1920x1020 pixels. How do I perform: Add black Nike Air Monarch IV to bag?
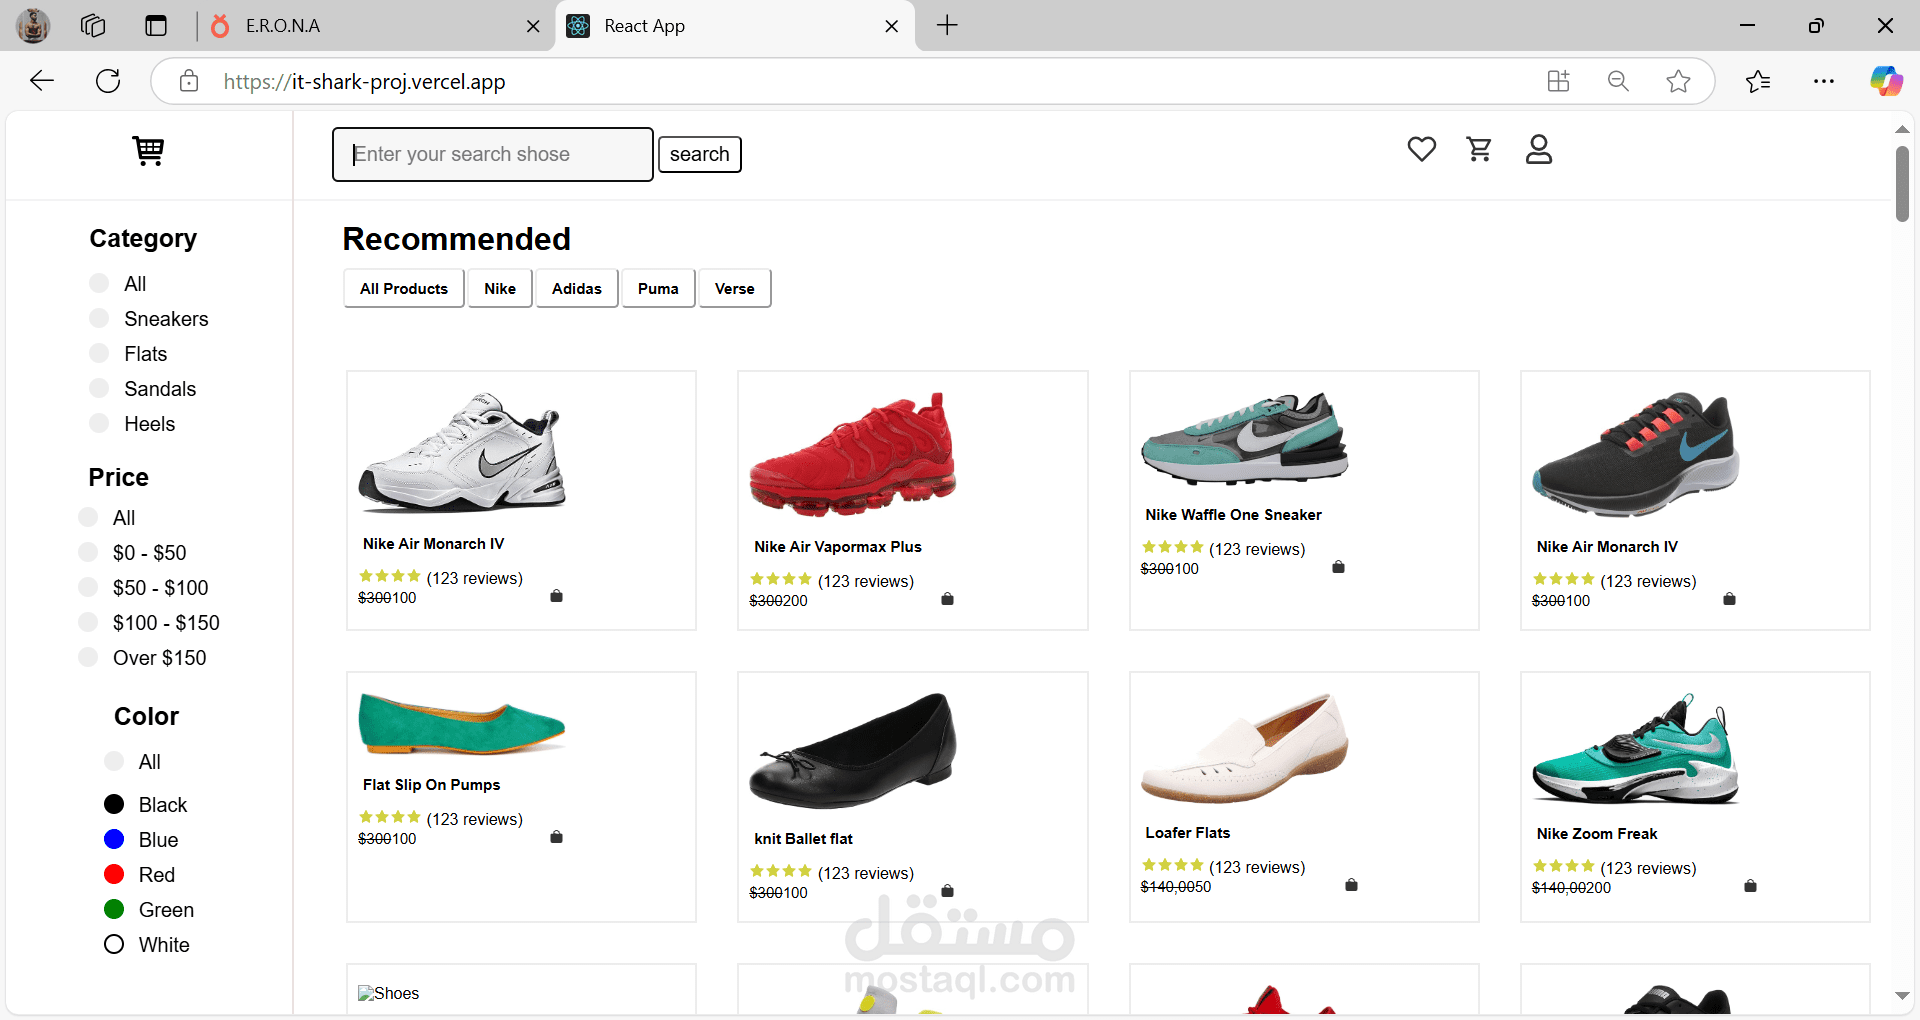click(1730, 599)
